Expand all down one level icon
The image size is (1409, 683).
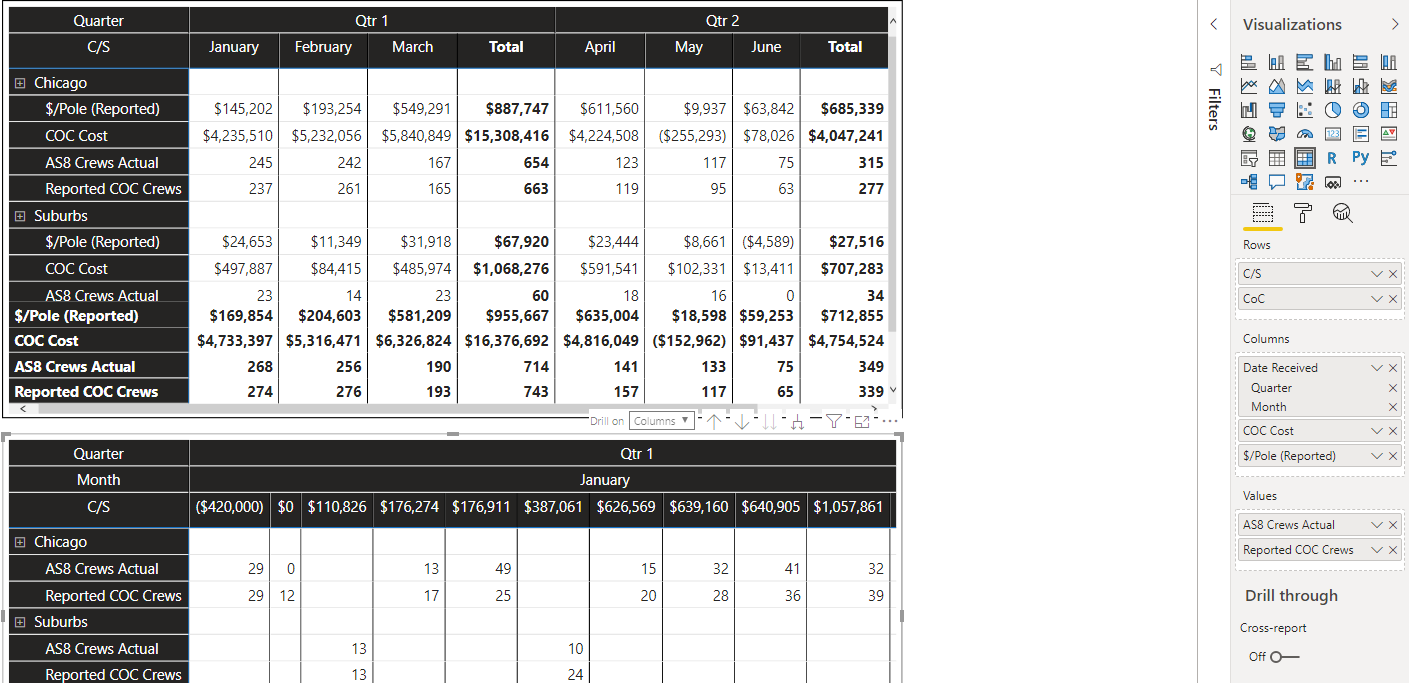[x=797, y=421]
